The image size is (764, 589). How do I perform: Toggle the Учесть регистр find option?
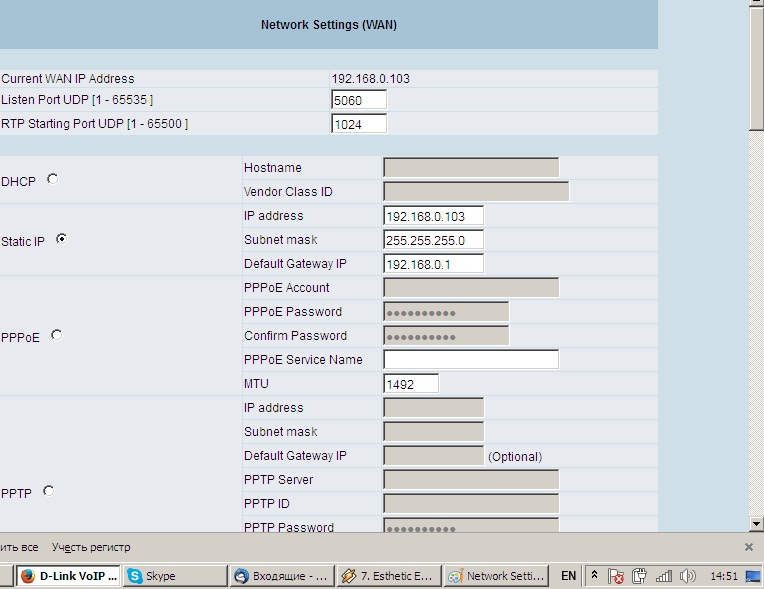coord(91,547)
